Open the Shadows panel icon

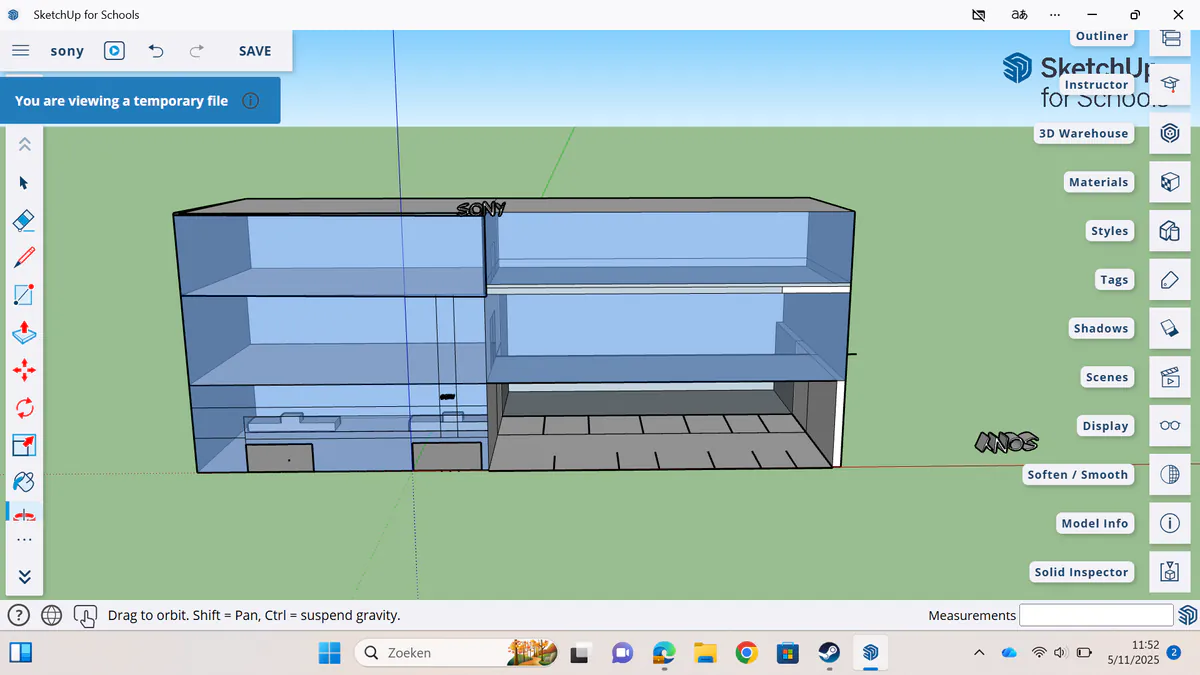[1170, 328]
